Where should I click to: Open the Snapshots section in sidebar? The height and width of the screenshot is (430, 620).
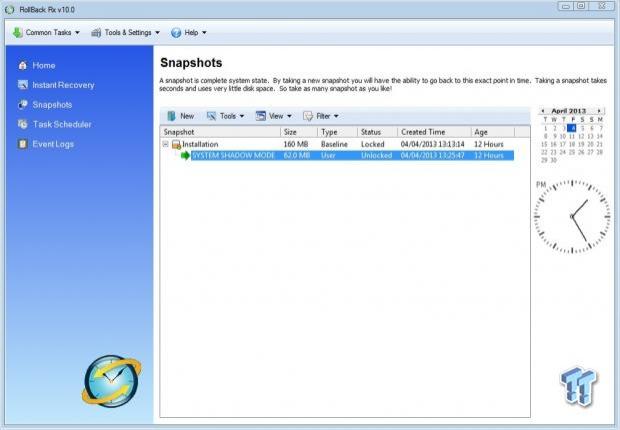pos(52,105)
